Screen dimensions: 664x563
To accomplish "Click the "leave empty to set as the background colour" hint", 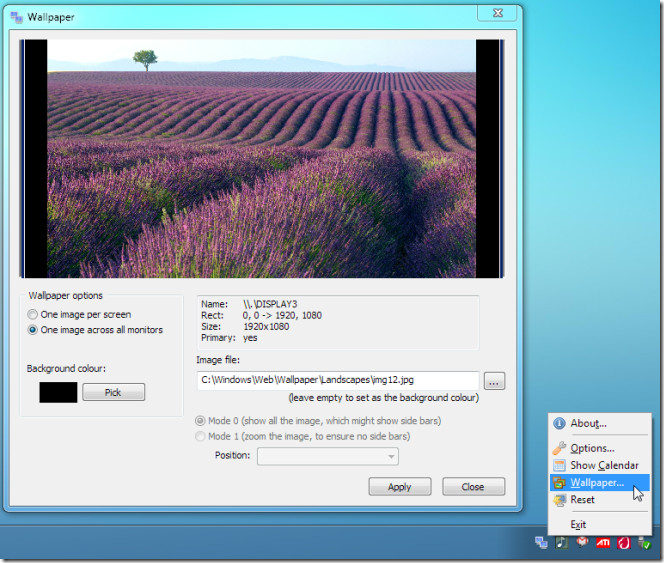I will click(x=384, y=398).
